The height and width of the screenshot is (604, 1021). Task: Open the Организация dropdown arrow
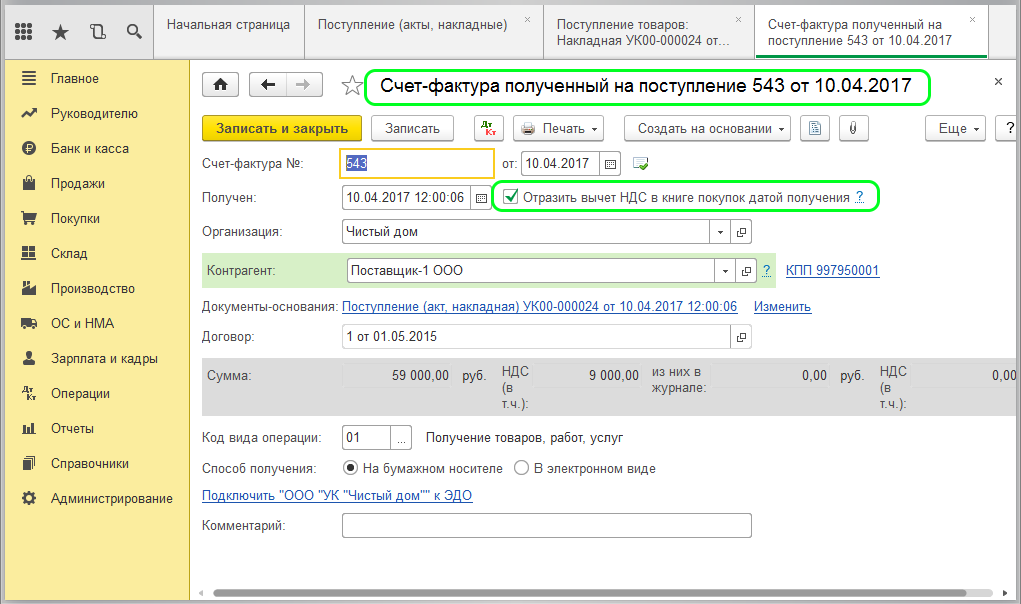click(721, 232)
